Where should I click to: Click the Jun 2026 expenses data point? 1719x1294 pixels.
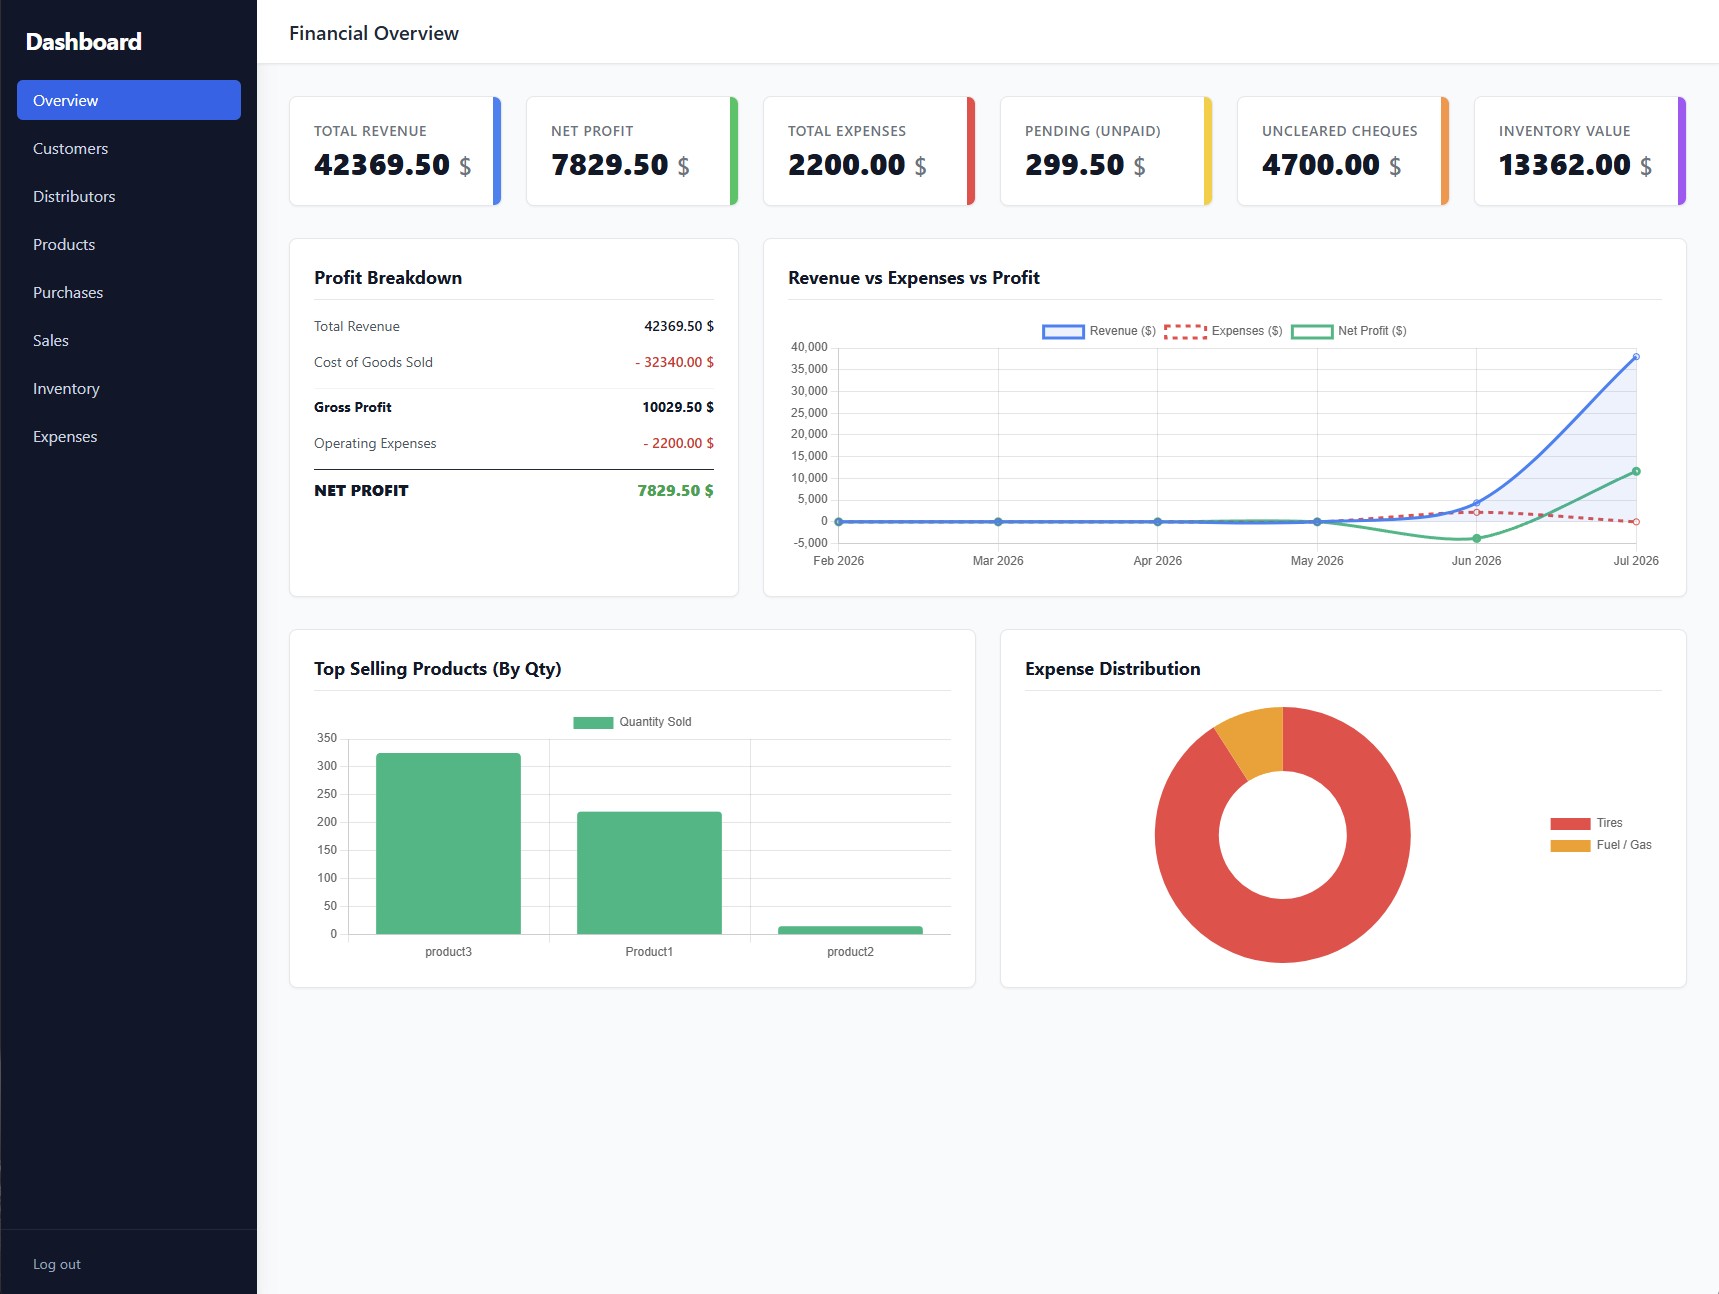[x=1476, y=512]
